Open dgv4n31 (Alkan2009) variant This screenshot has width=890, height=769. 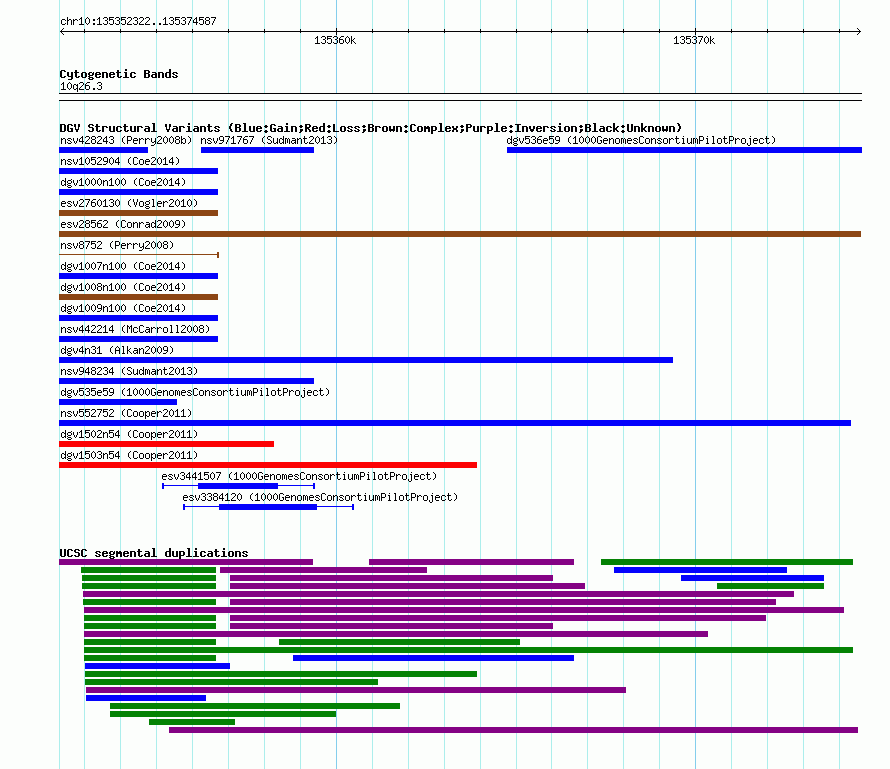click(117, 350)
